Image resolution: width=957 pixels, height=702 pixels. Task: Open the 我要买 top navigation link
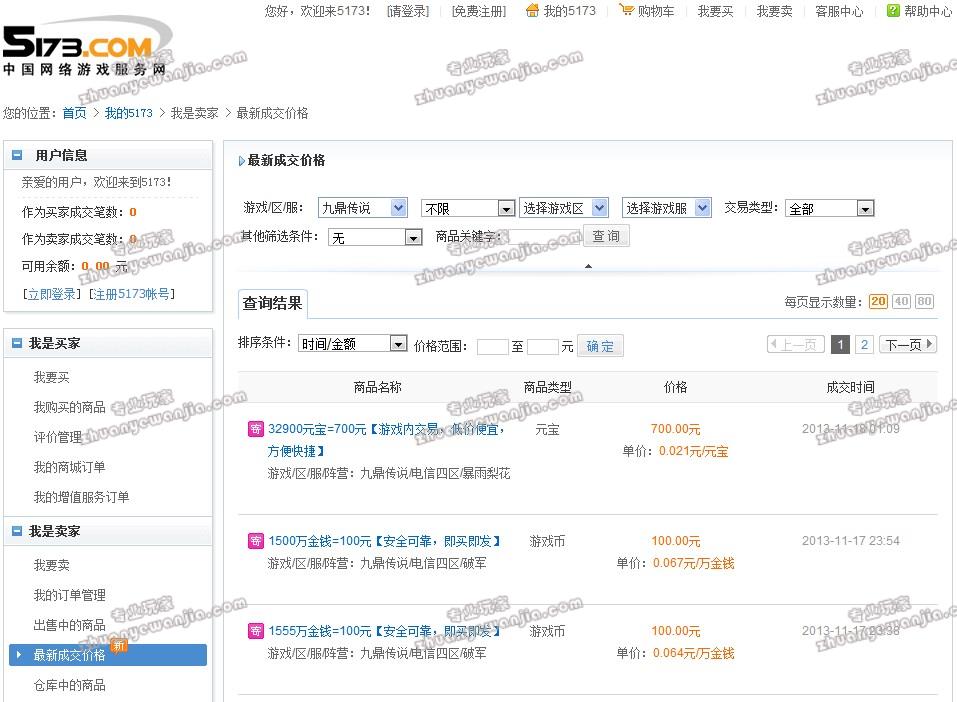coord(715,11)
